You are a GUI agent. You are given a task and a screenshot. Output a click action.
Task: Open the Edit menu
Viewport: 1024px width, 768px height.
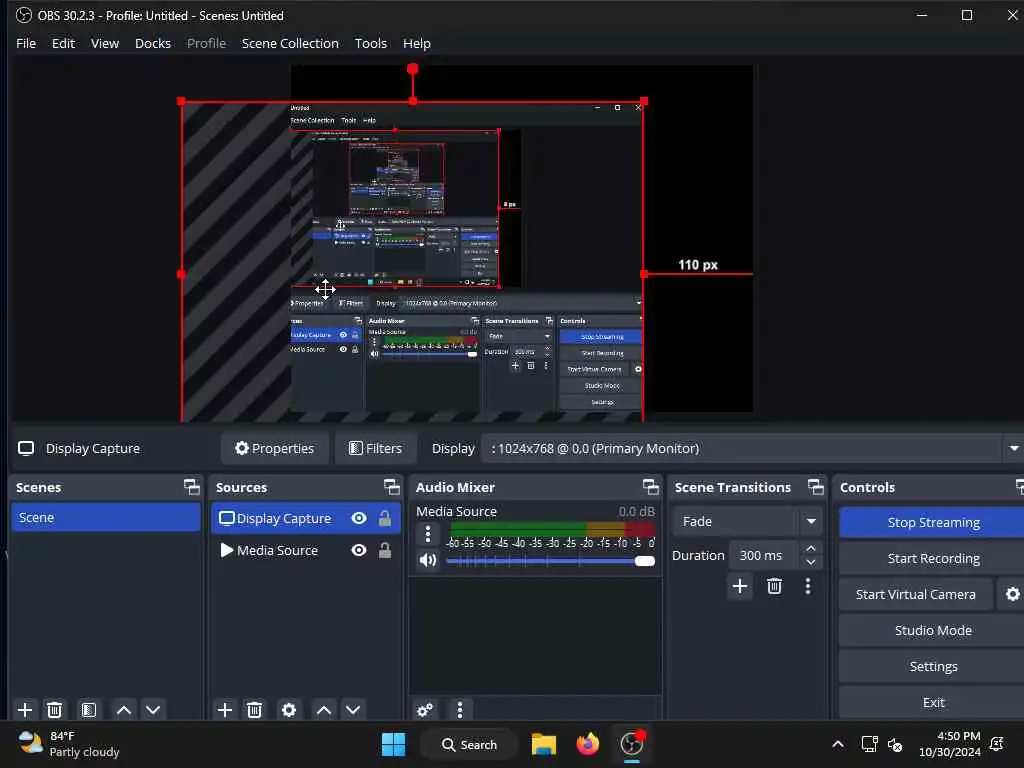(63, 43)
